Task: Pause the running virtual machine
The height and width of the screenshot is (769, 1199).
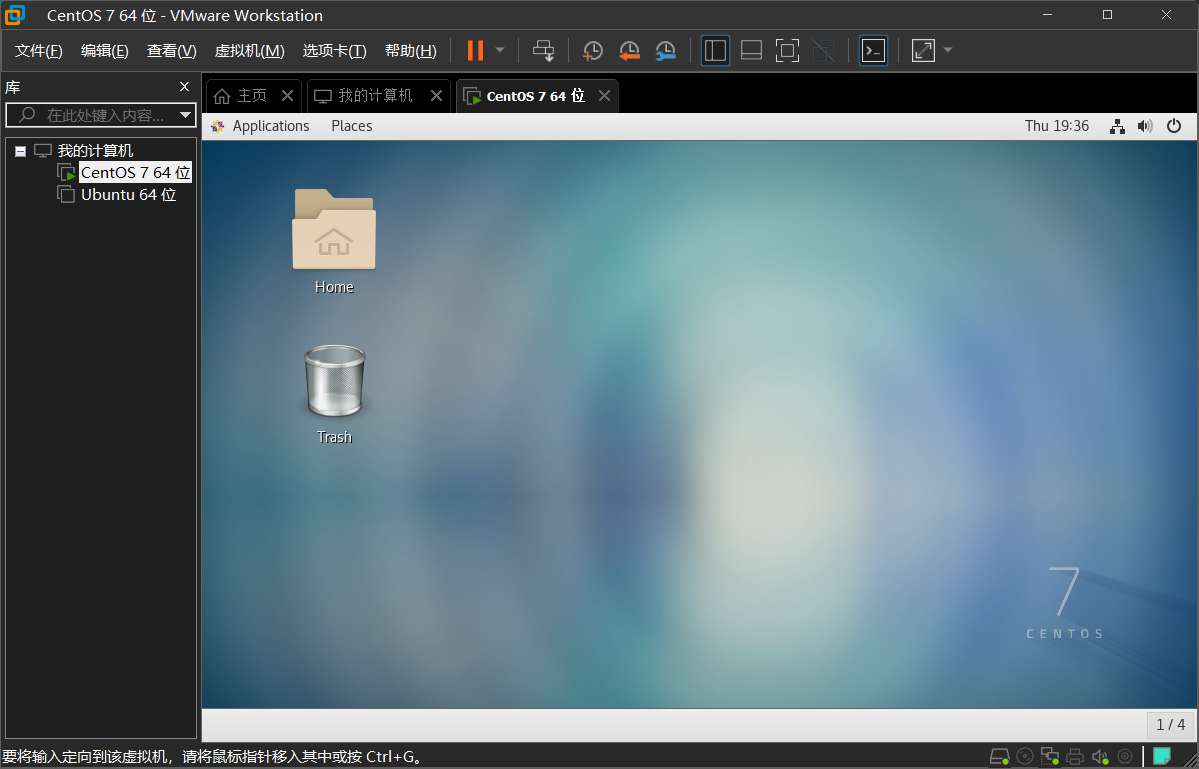Action: [x=475, y=50]
